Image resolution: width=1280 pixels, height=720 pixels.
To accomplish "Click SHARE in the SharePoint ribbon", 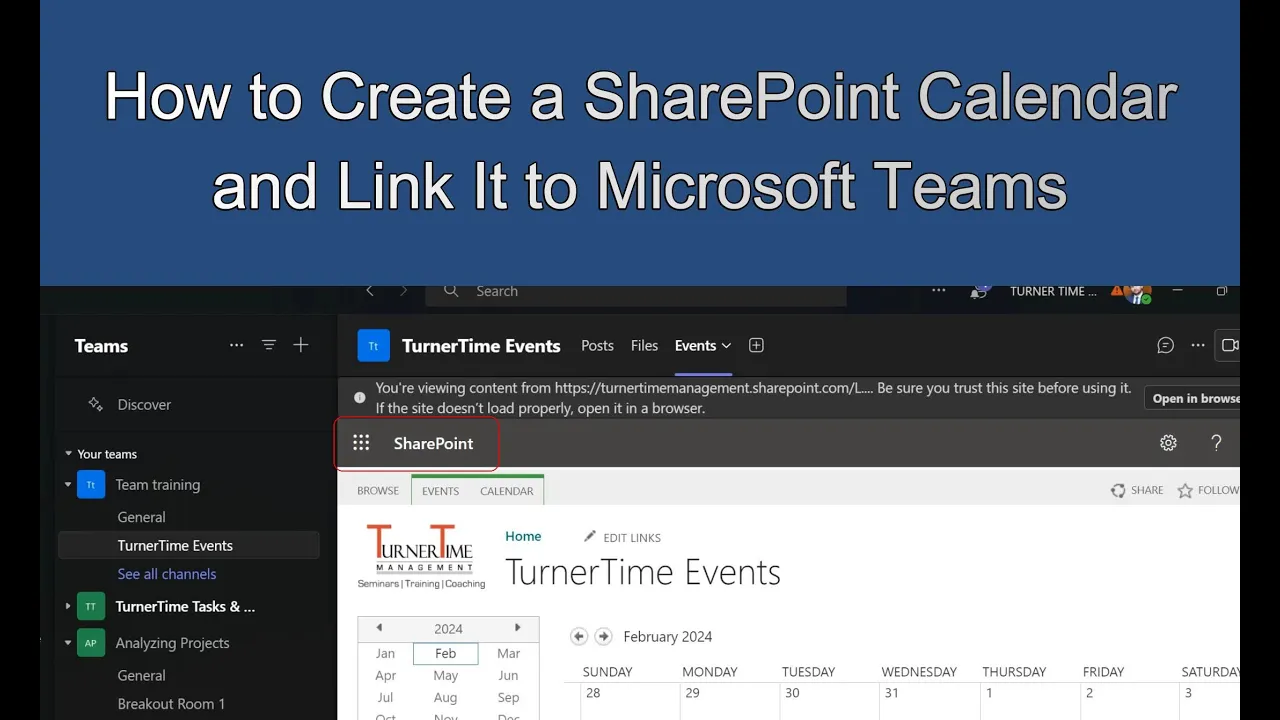I will tap(1137, 490).
